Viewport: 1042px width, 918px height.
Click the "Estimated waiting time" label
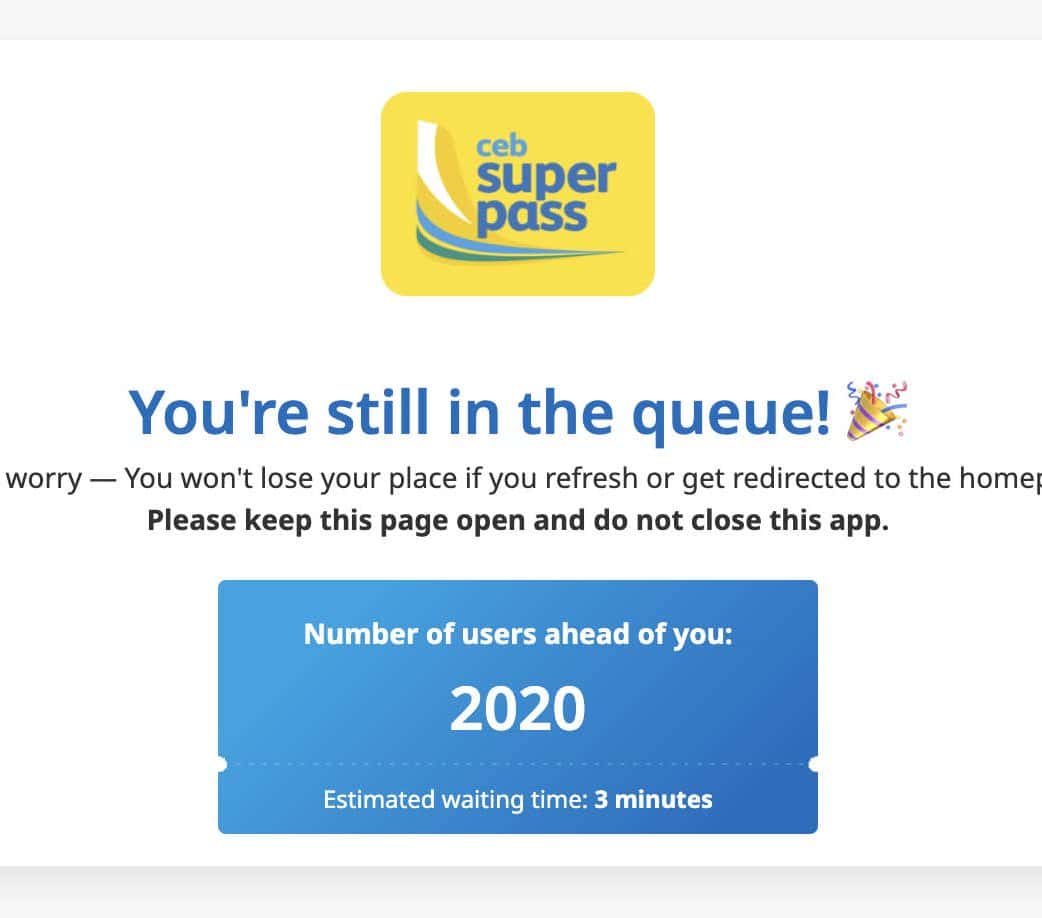(x=455, y=800)
